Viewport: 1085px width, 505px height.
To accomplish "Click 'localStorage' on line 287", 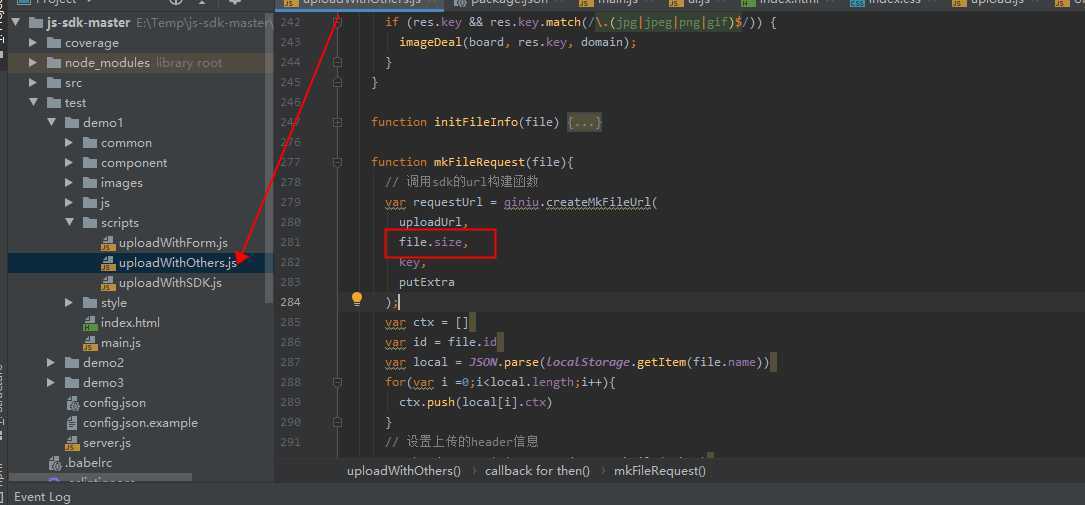I will [587, 362].
